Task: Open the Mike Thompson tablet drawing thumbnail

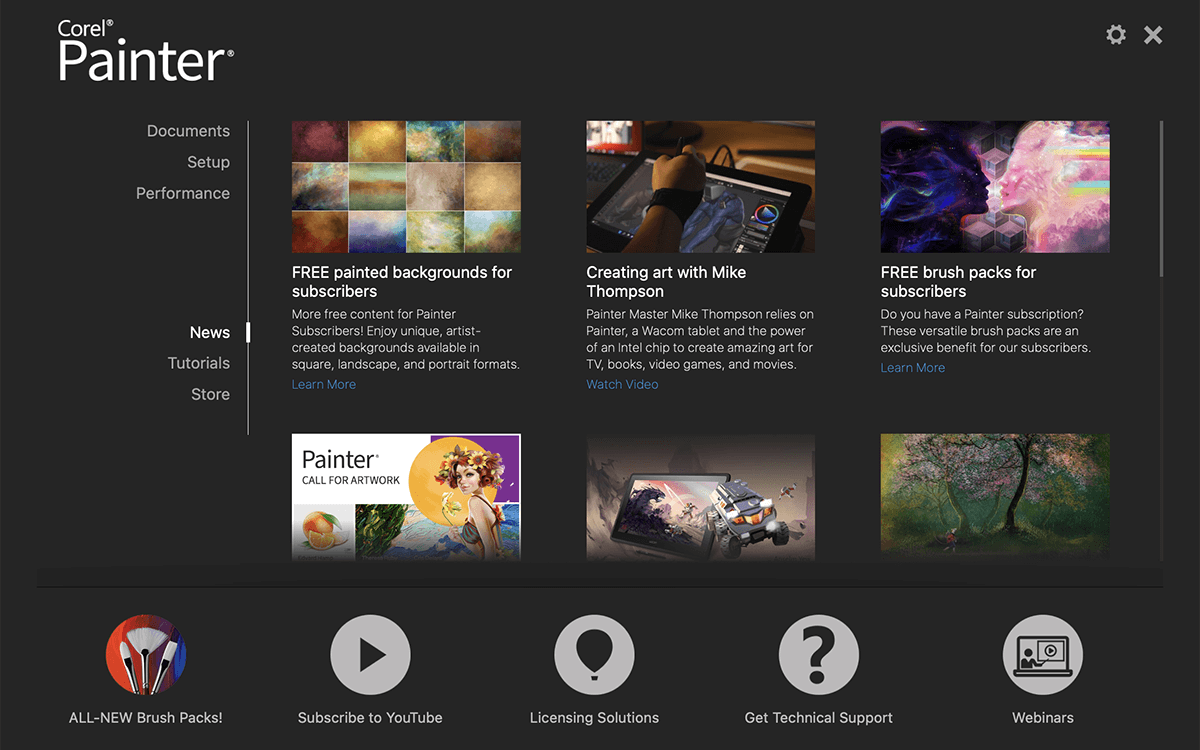Action: tap(700, 187)
